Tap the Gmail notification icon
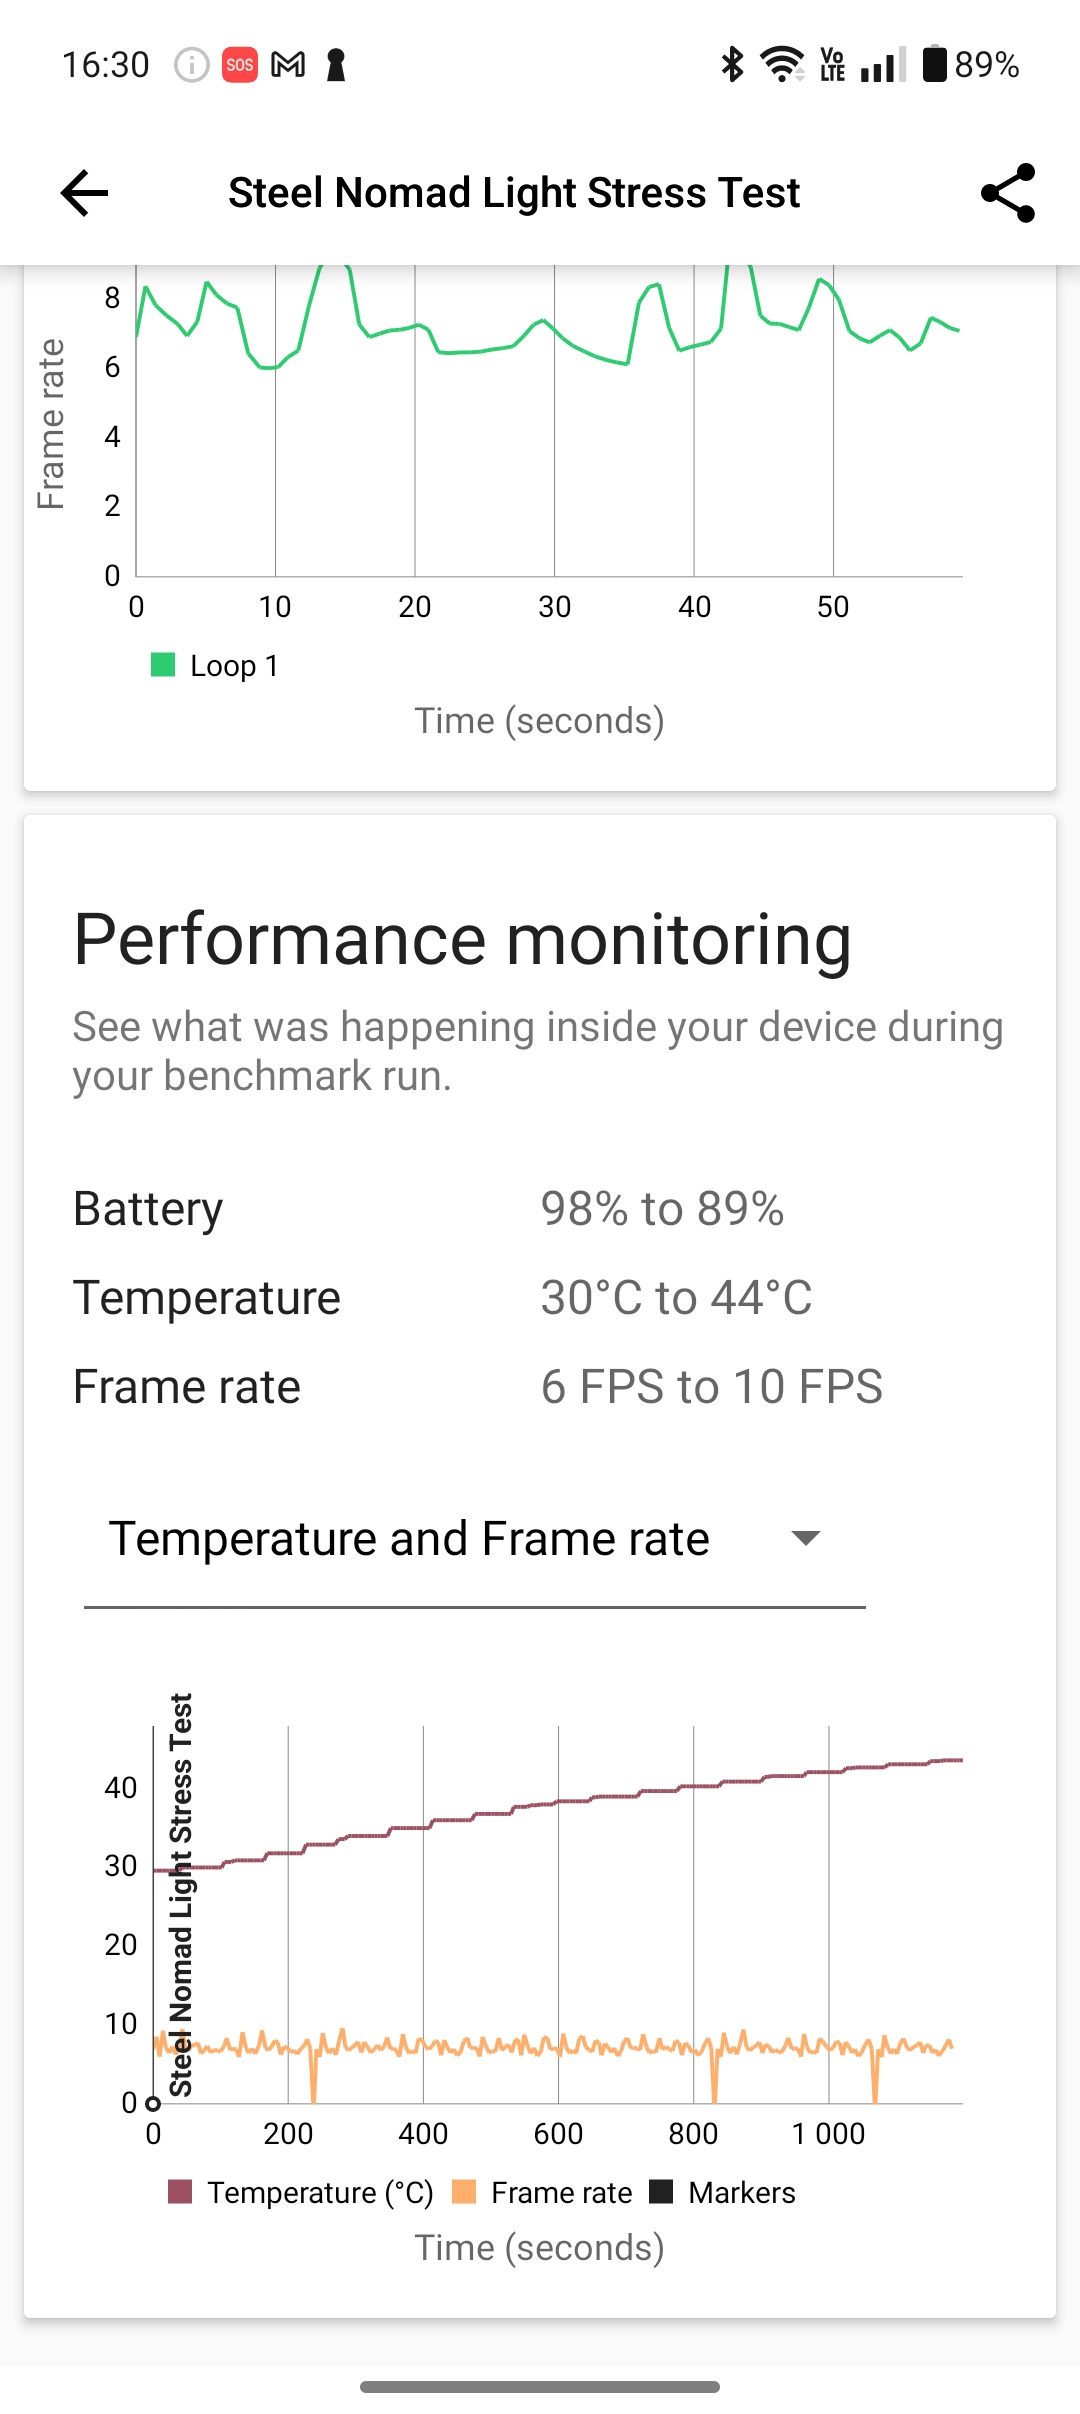The height and width of the screenshot is (2414, 1080). [x=288, y=65]
